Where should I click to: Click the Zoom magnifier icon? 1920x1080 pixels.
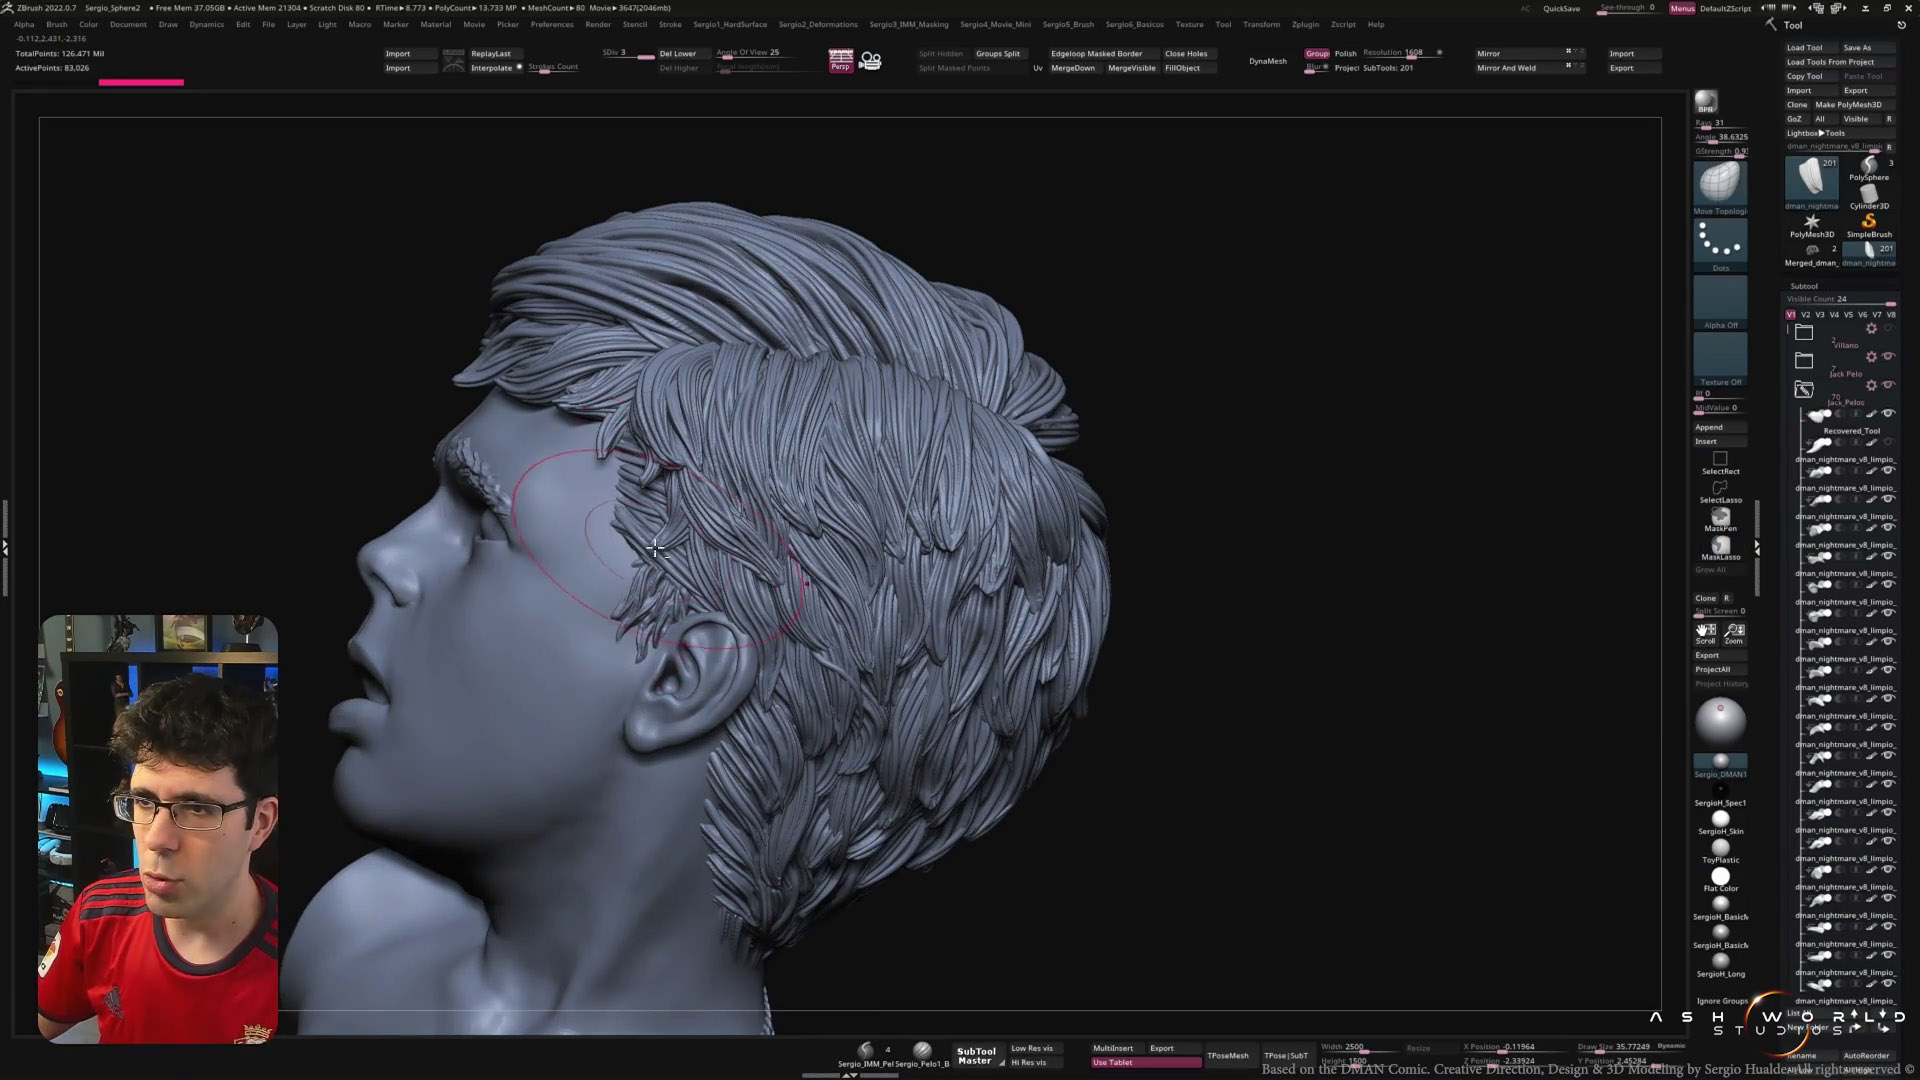1734,631
